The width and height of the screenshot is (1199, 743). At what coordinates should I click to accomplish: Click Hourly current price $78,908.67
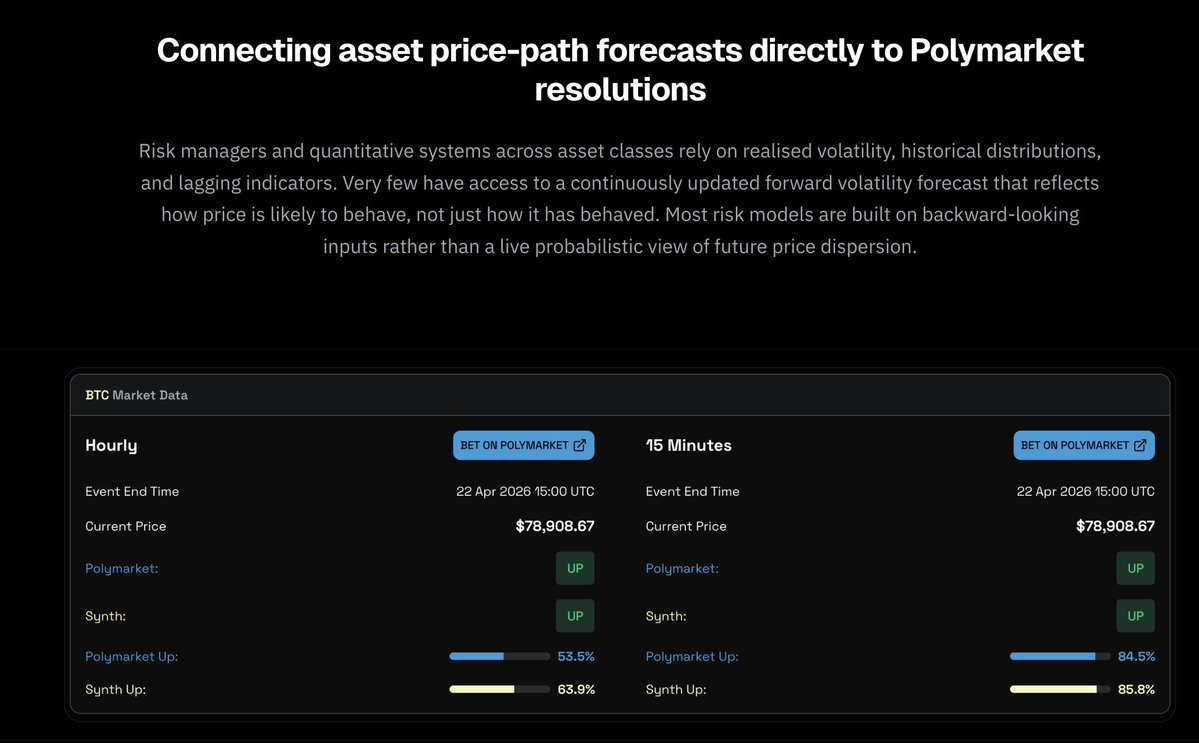pos(554,526)
